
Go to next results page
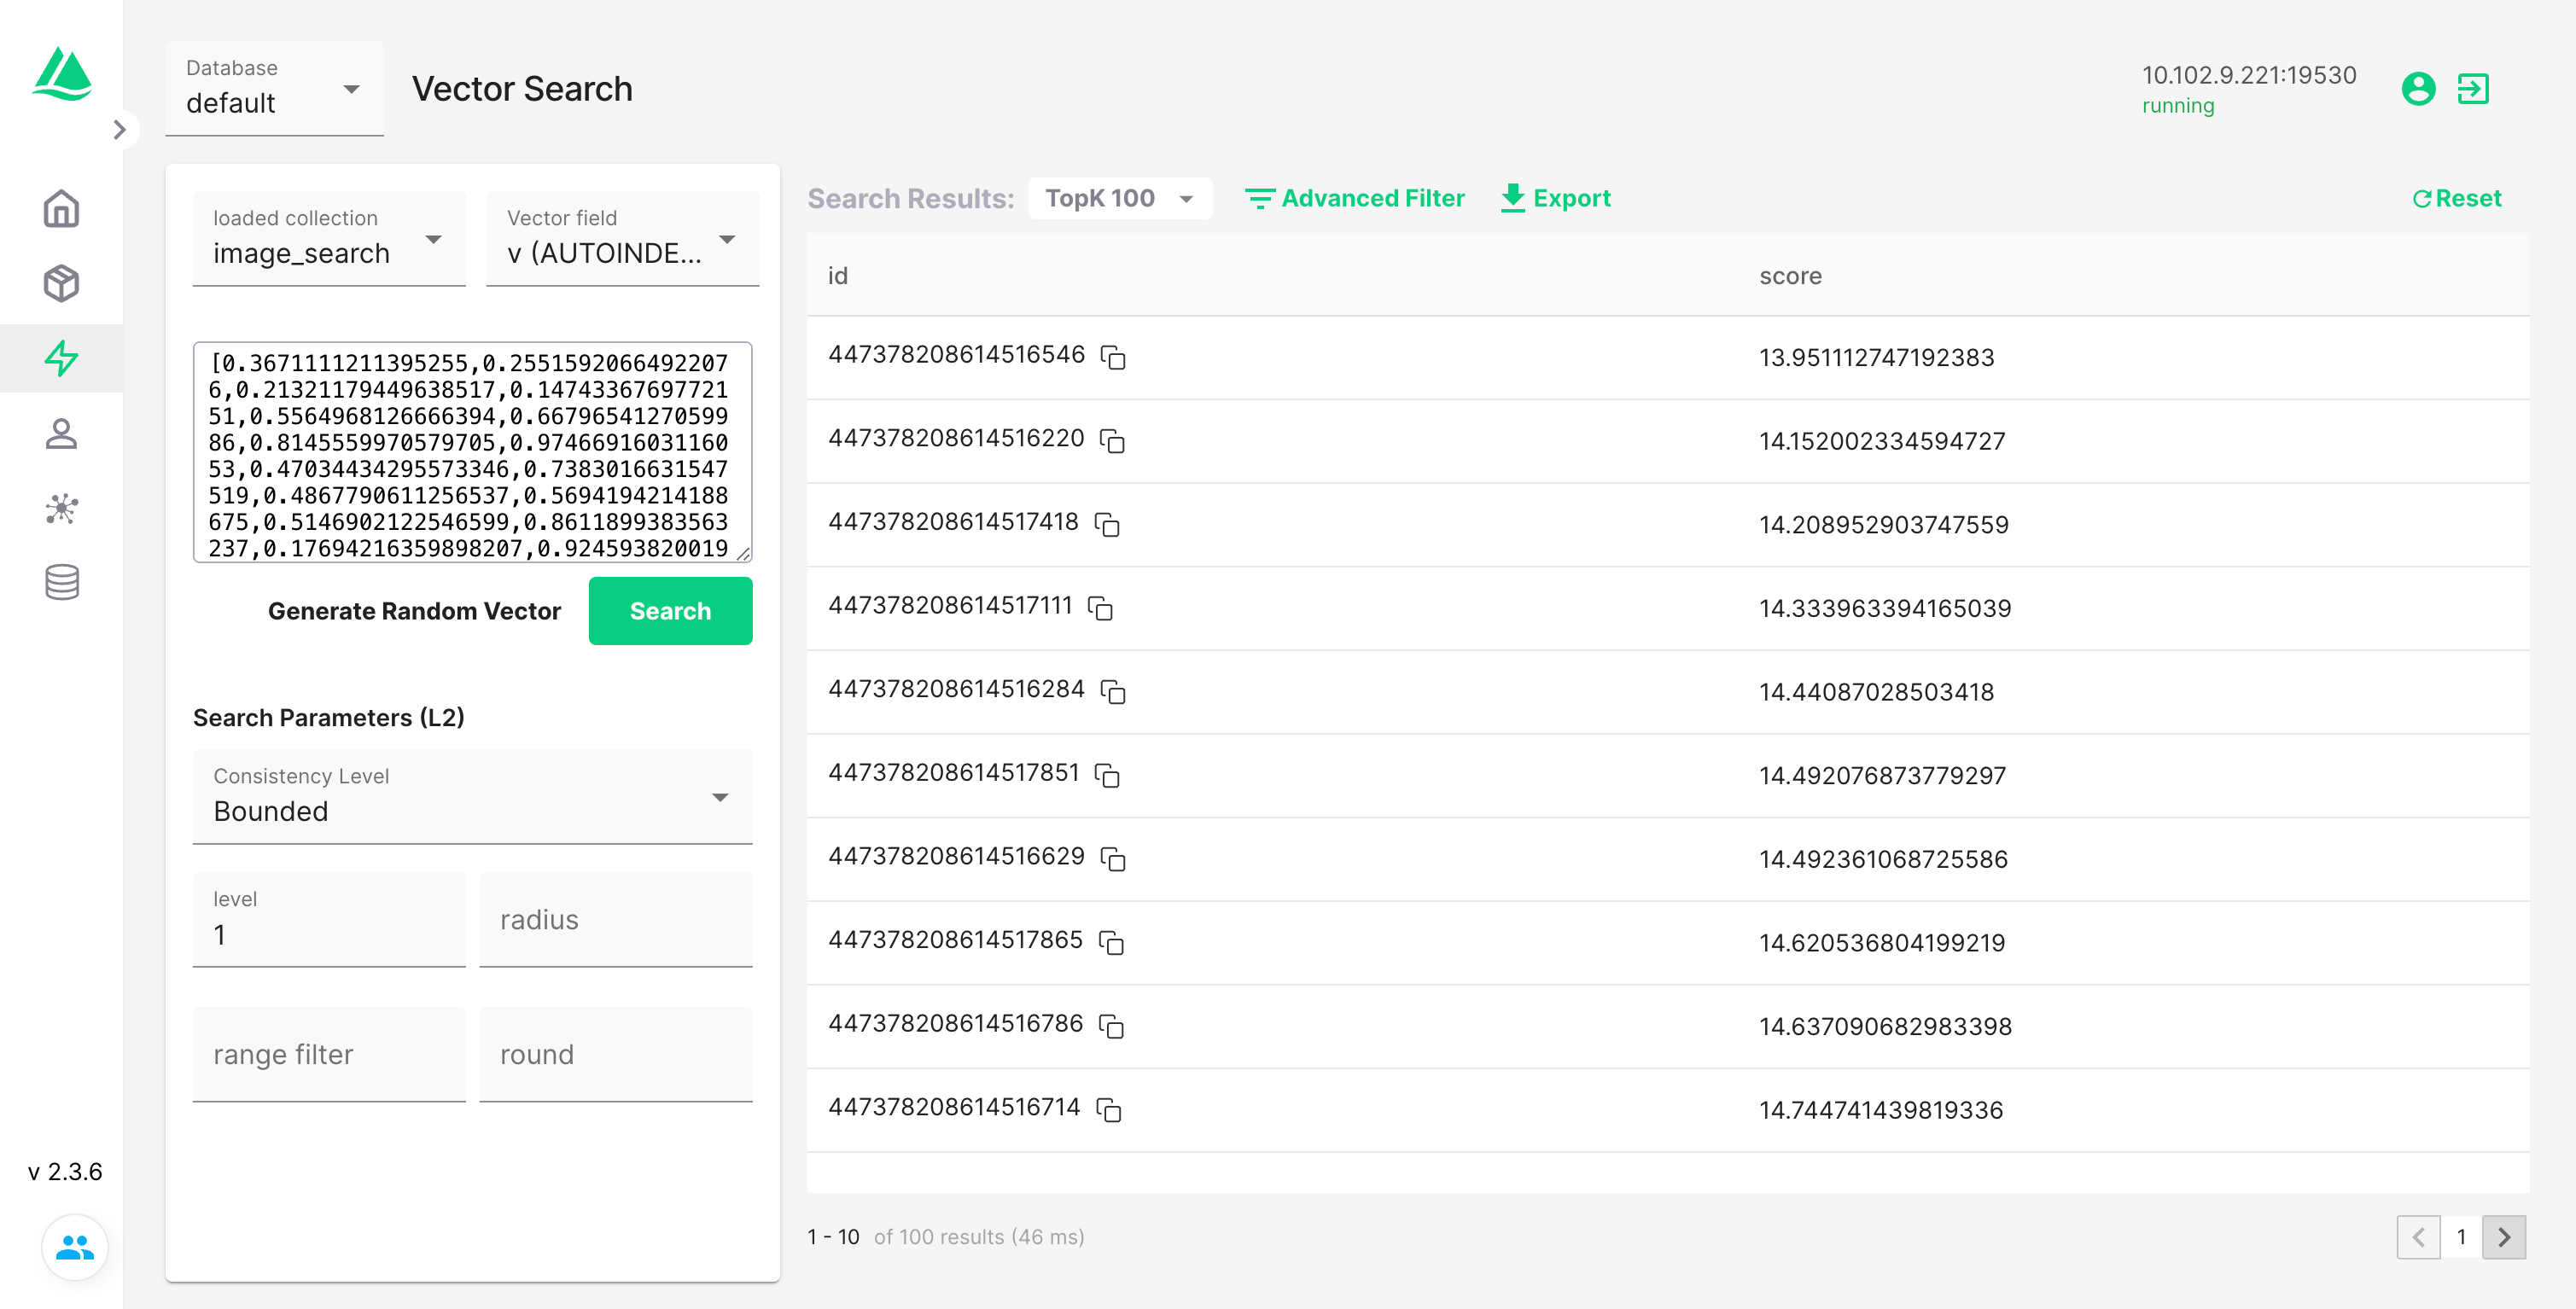pos(2504,1237)
